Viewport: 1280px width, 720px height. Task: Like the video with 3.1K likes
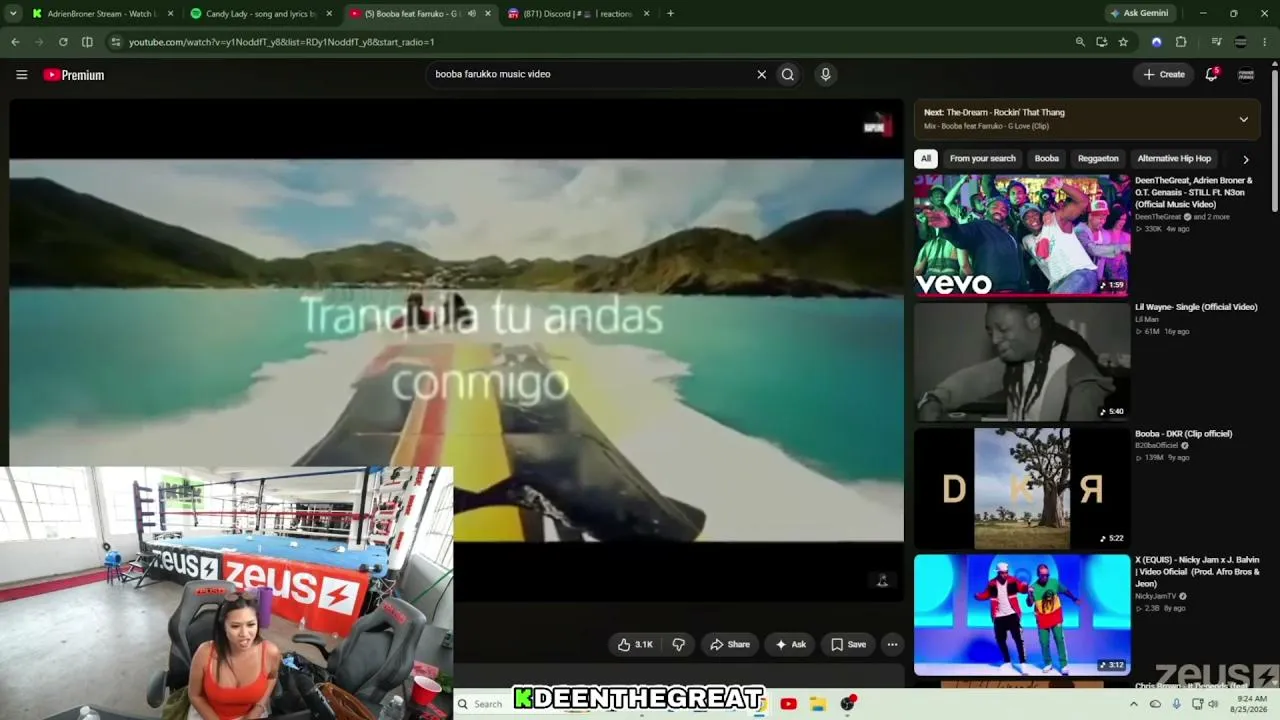(635, 644)
